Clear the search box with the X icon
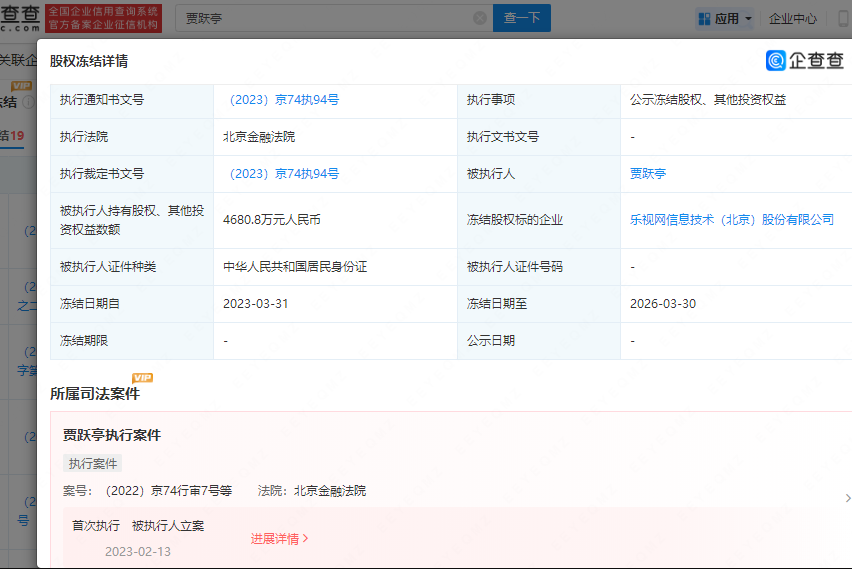Viewport: 852px width, 569px height. pyautogui.click(x=479, y=18)
